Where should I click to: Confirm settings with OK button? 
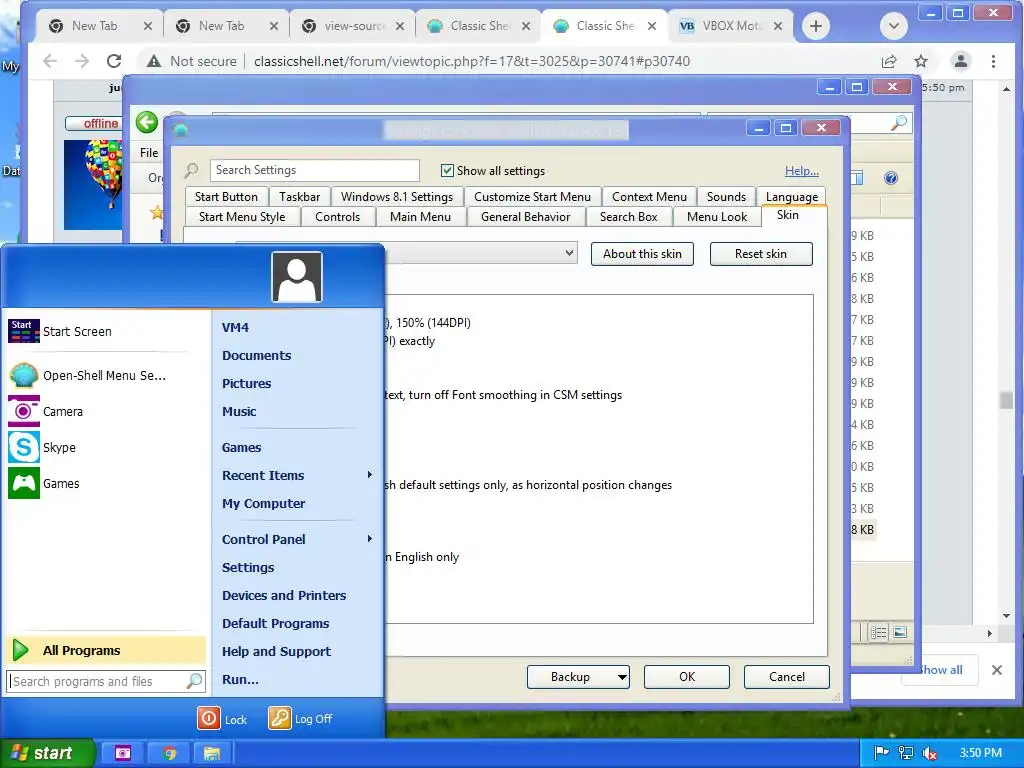(687, 677)
